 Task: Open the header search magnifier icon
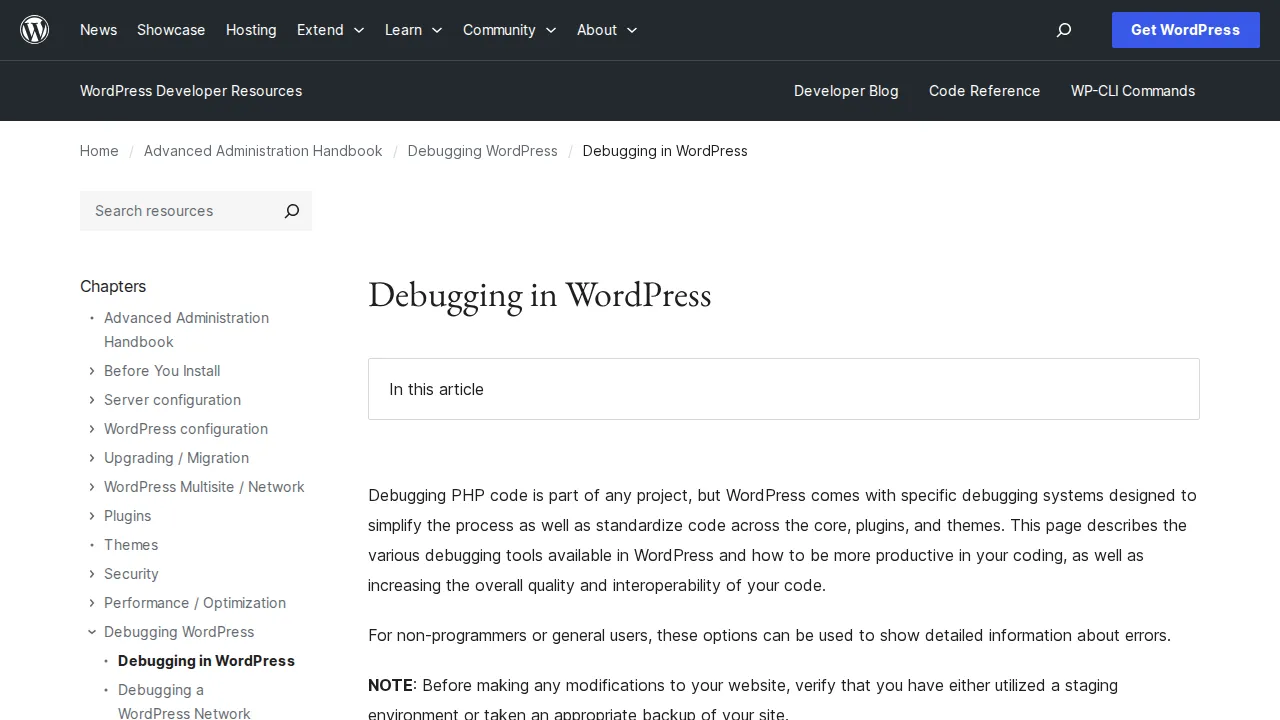click(x=1063, y=30)
